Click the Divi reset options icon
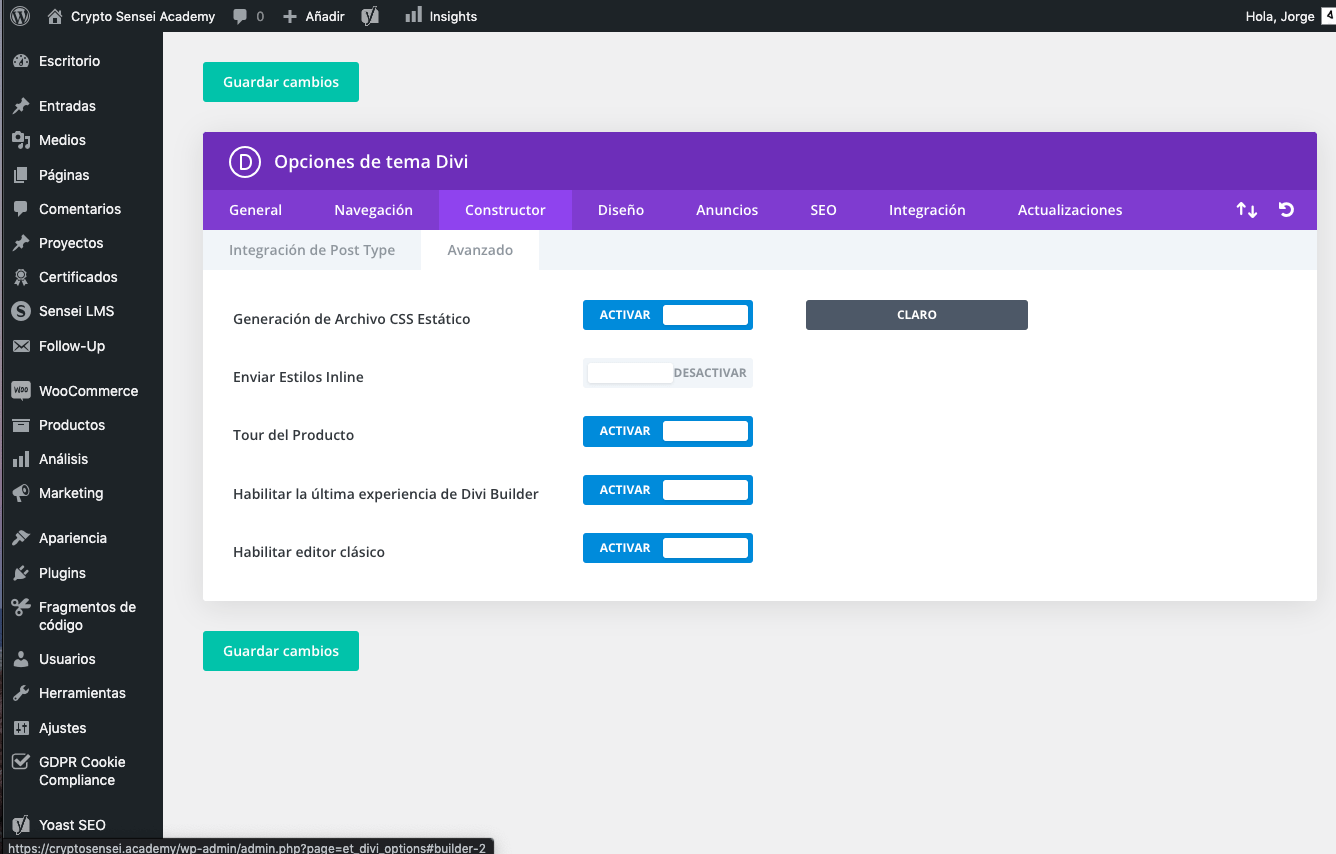The width and height of the screenshot is (1336, 854). click(x=1287, y=210)
